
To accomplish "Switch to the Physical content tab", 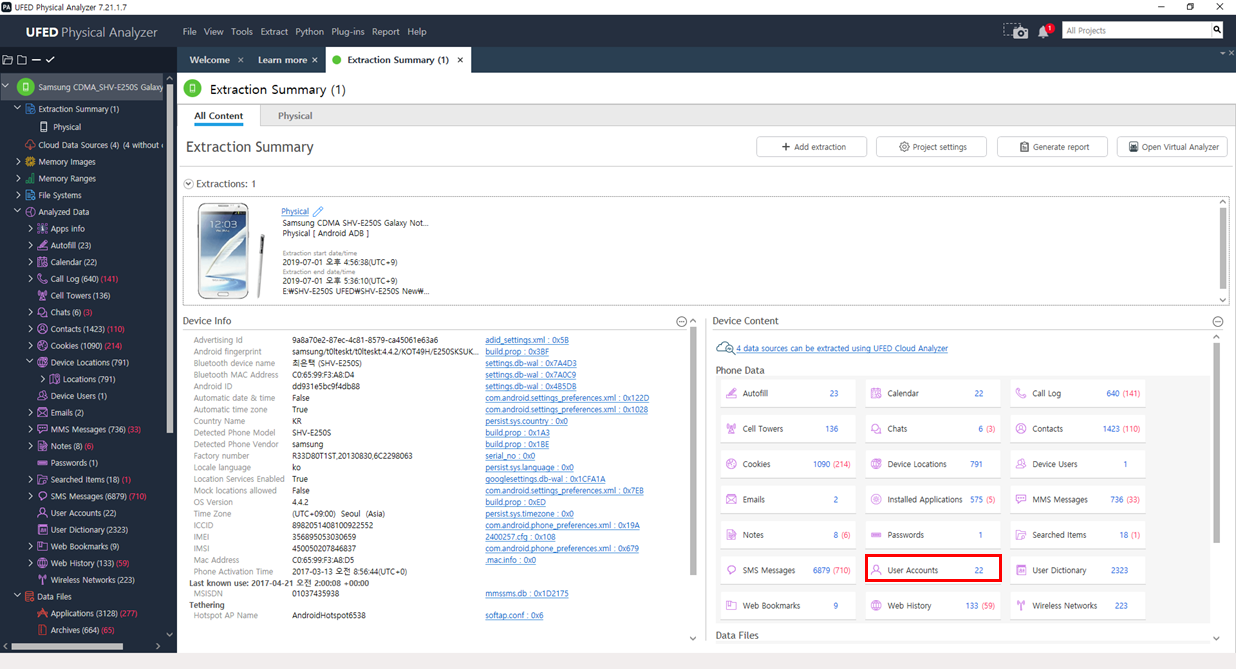I will pos(295,116).
